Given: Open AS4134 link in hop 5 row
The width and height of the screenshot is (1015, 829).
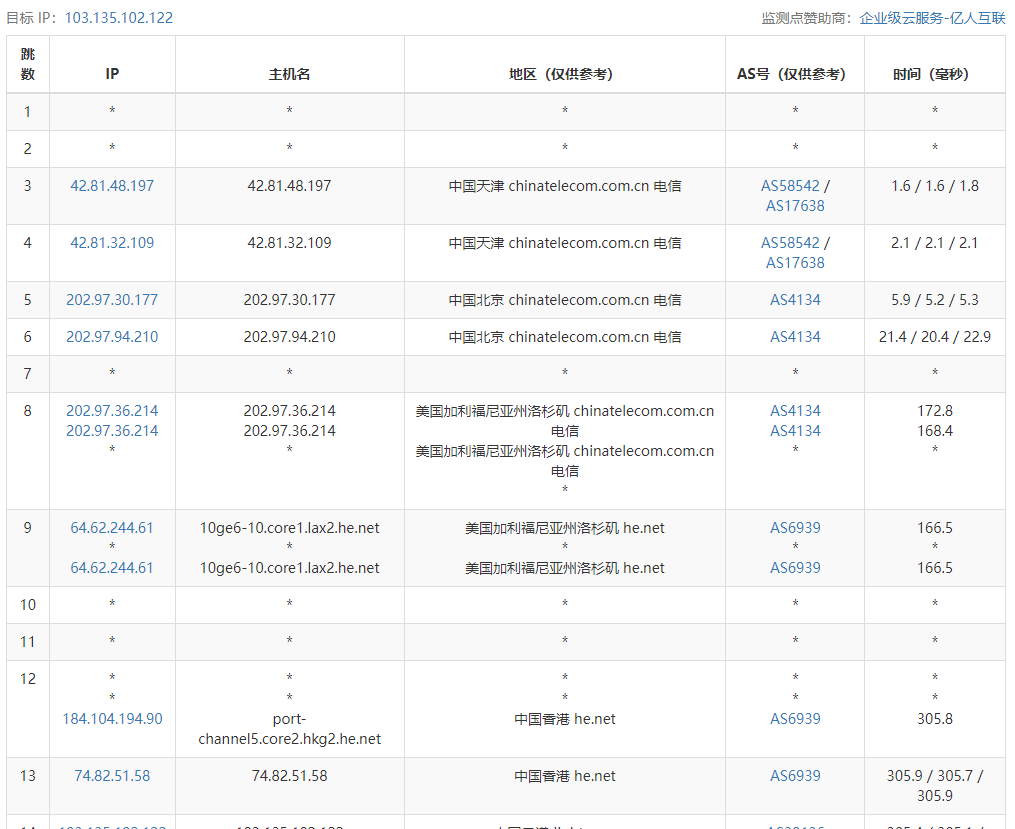Looking at the screenshot, I should click(x=795, y=300).
